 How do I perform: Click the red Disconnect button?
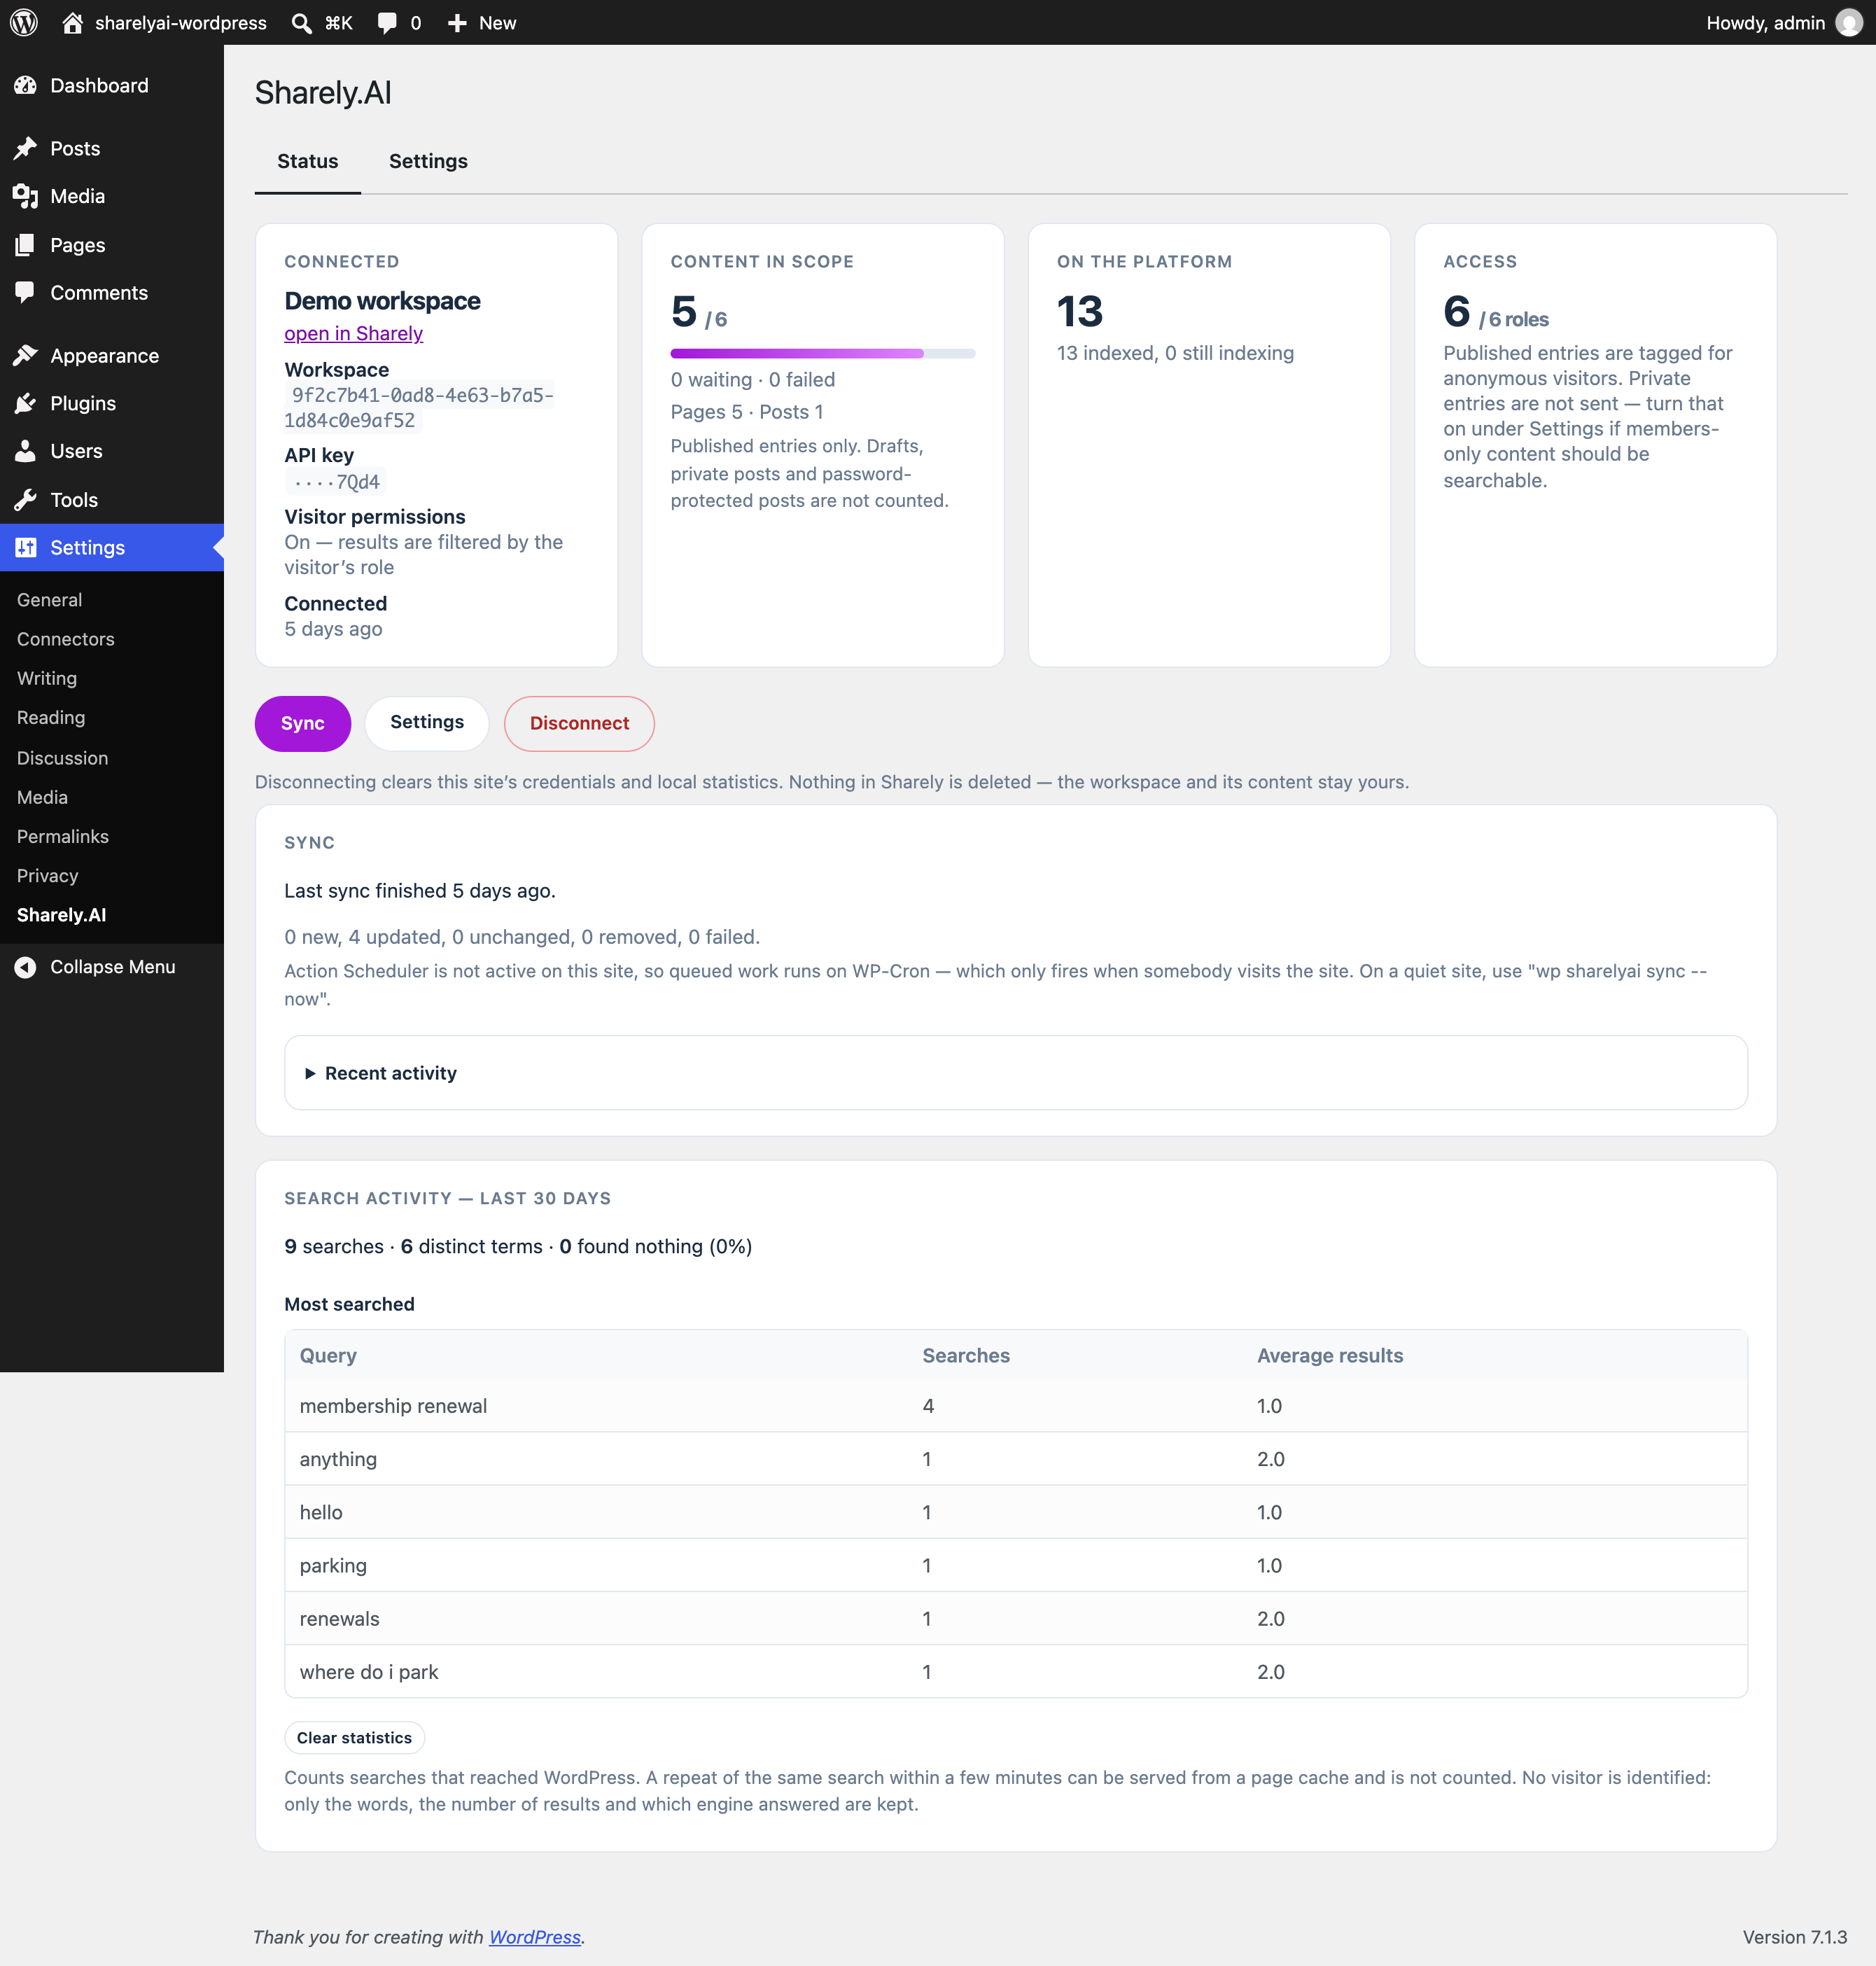point(579,723)
